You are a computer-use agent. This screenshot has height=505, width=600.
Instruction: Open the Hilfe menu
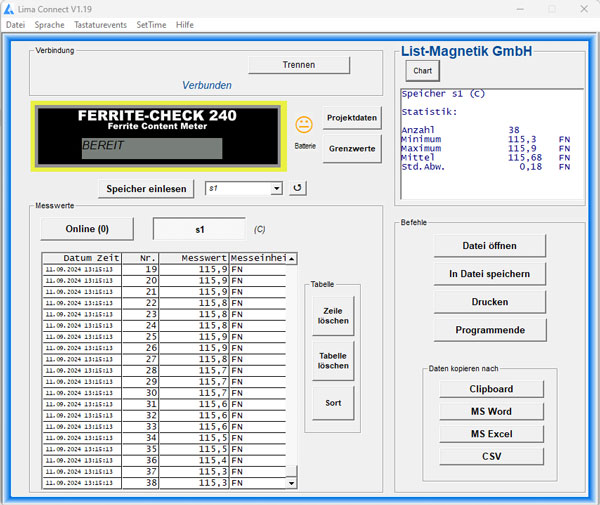(185, 24)
